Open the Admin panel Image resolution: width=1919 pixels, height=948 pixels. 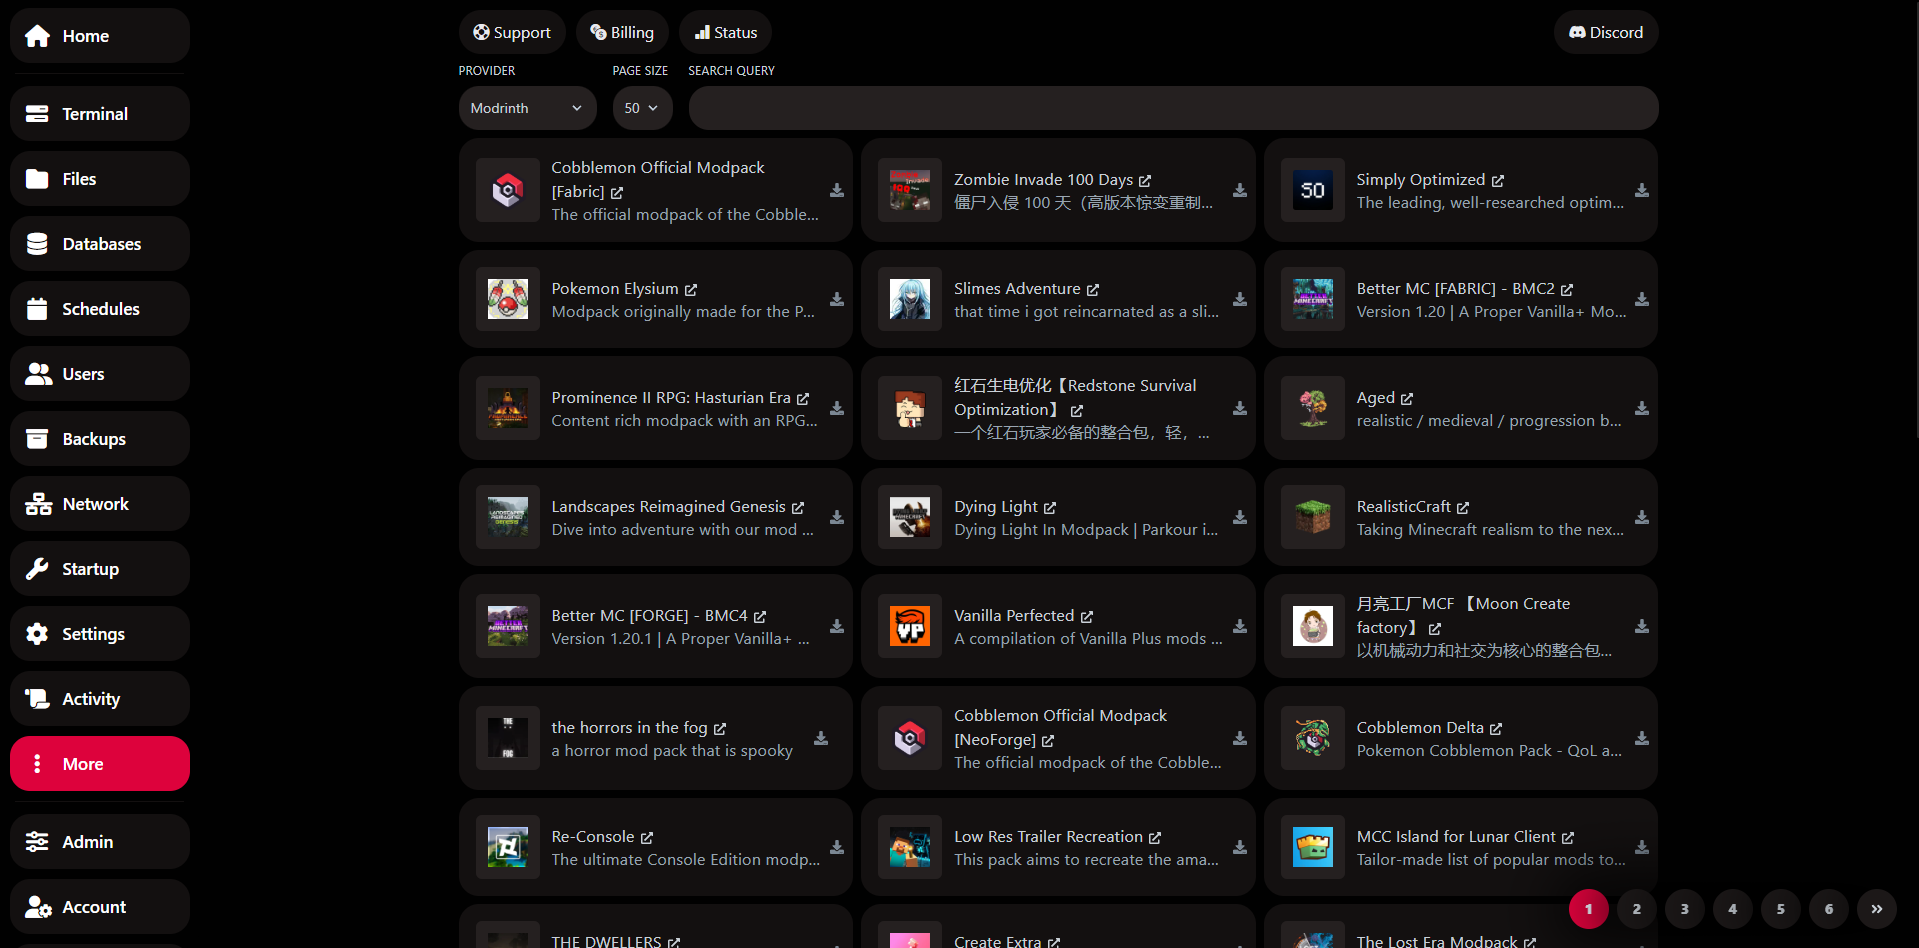pyautogui.click(x=100, y=842)
